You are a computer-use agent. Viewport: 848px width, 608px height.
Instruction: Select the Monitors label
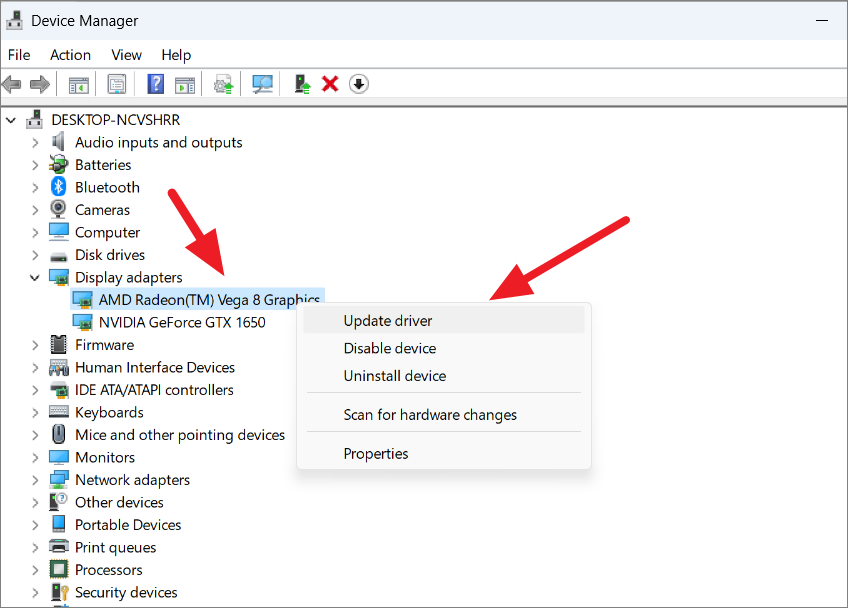click(105, 457)
